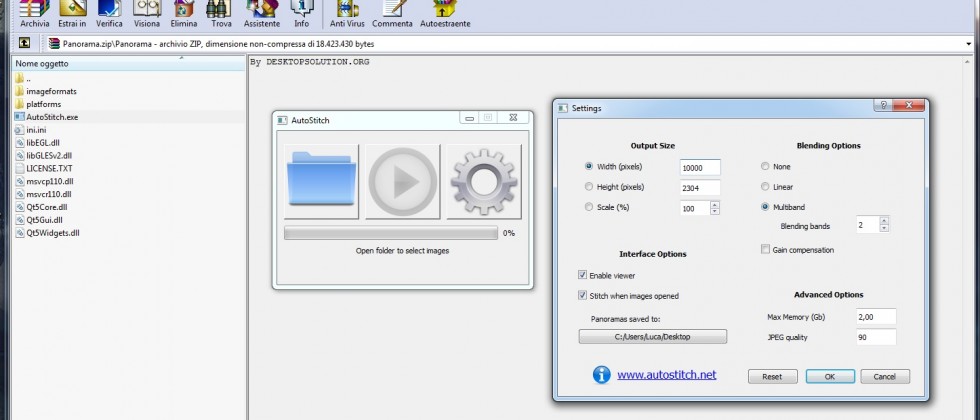Click the Verifica toolbar icon
The height and width of the screenshot is (420, 980).
point(110,12)
